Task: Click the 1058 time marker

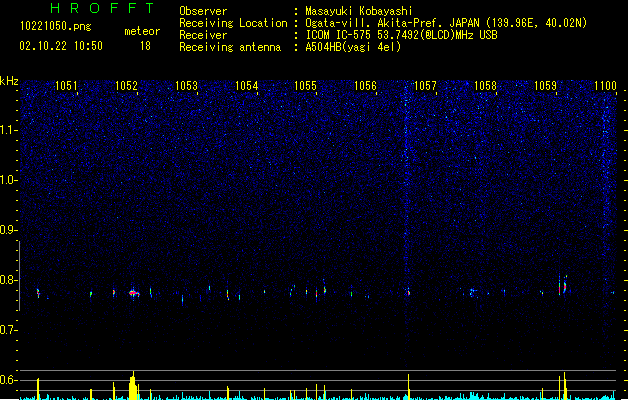Action: click(x=485, y=85)
